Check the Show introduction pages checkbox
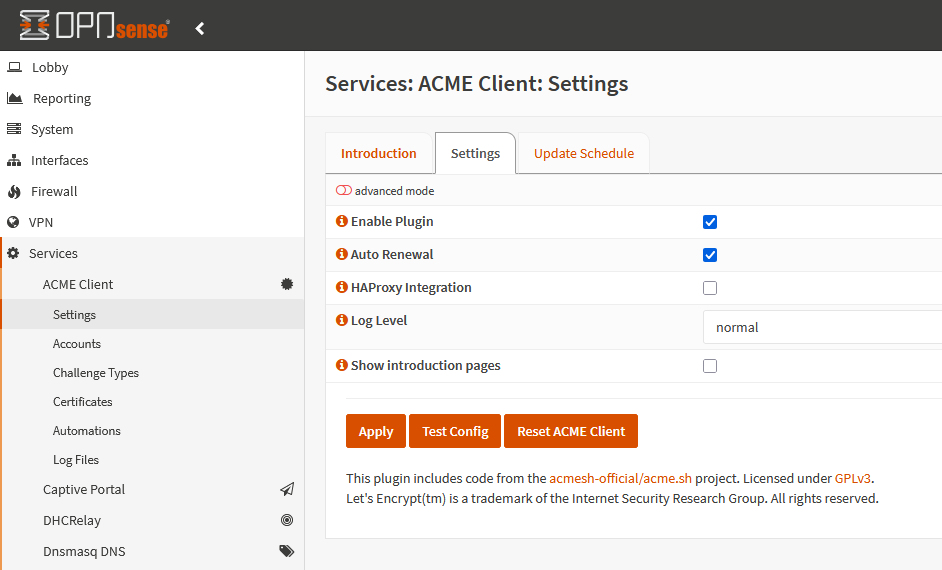The image size is (942, 570). pos(710,366)
